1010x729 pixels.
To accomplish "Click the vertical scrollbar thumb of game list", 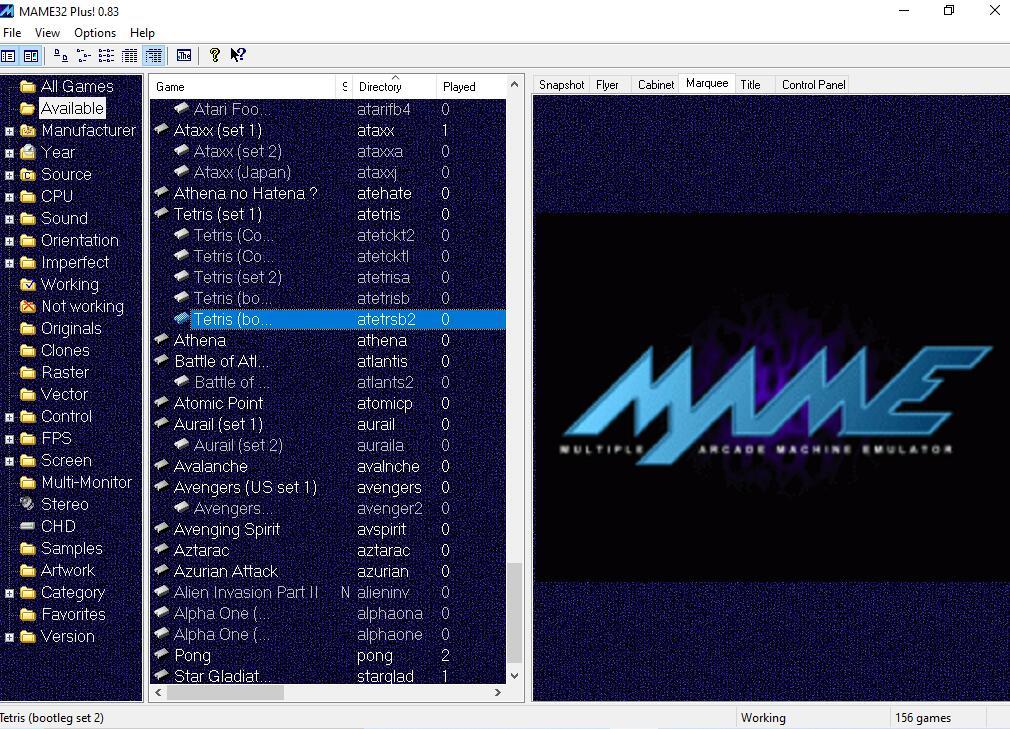I will (x=514, y=612).
